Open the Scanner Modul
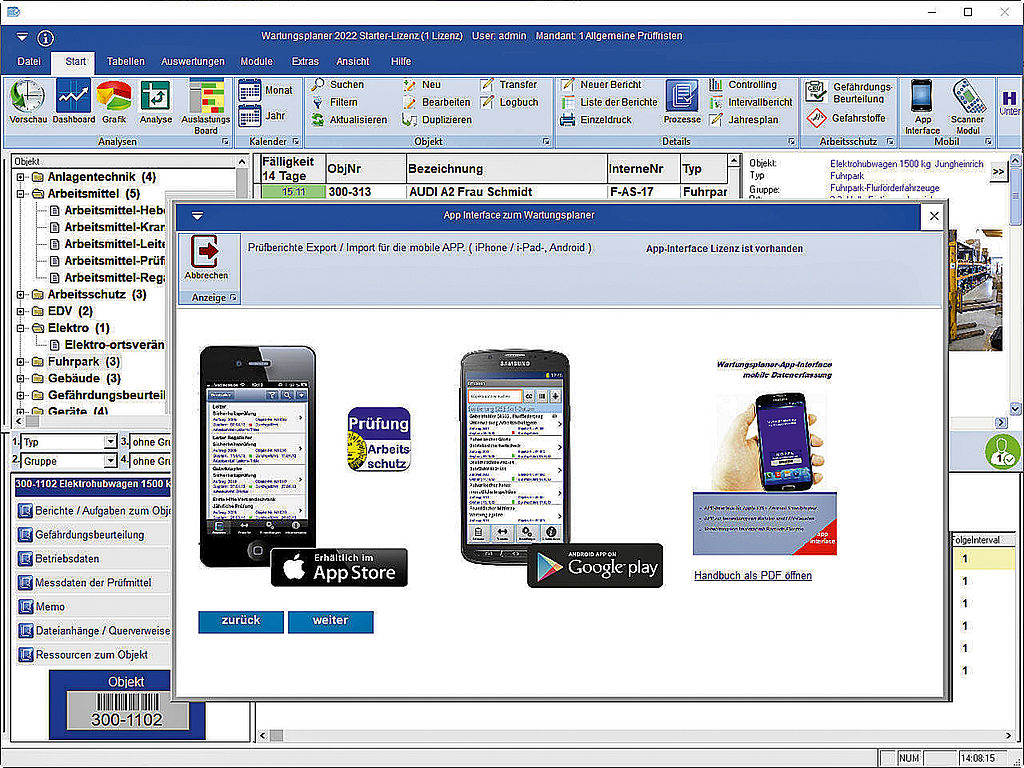 tap(967, 106)
